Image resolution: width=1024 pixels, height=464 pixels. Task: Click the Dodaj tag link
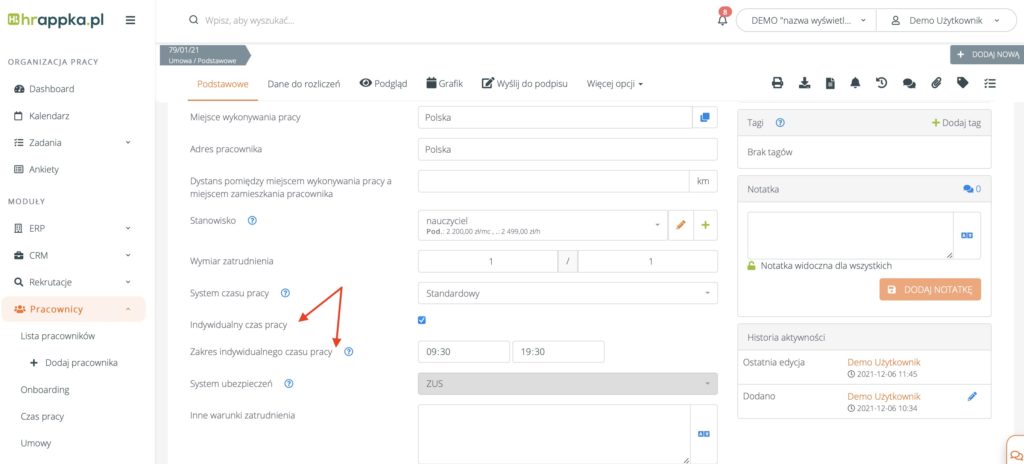(956, 122)
